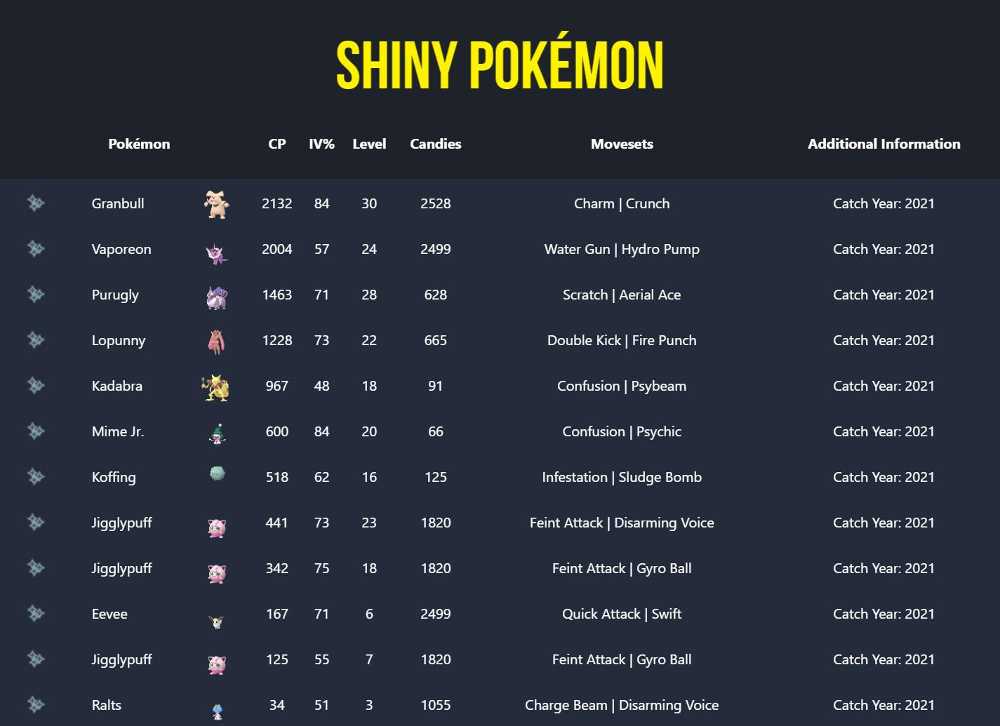The width and height of the screenshot is (1000, 726).
Task: Click the CP column header
Action: [x=277, y=144]
